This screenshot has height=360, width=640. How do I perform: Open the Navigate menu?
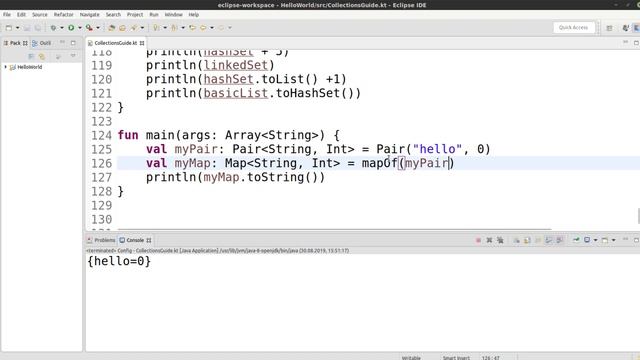(89, 14)
